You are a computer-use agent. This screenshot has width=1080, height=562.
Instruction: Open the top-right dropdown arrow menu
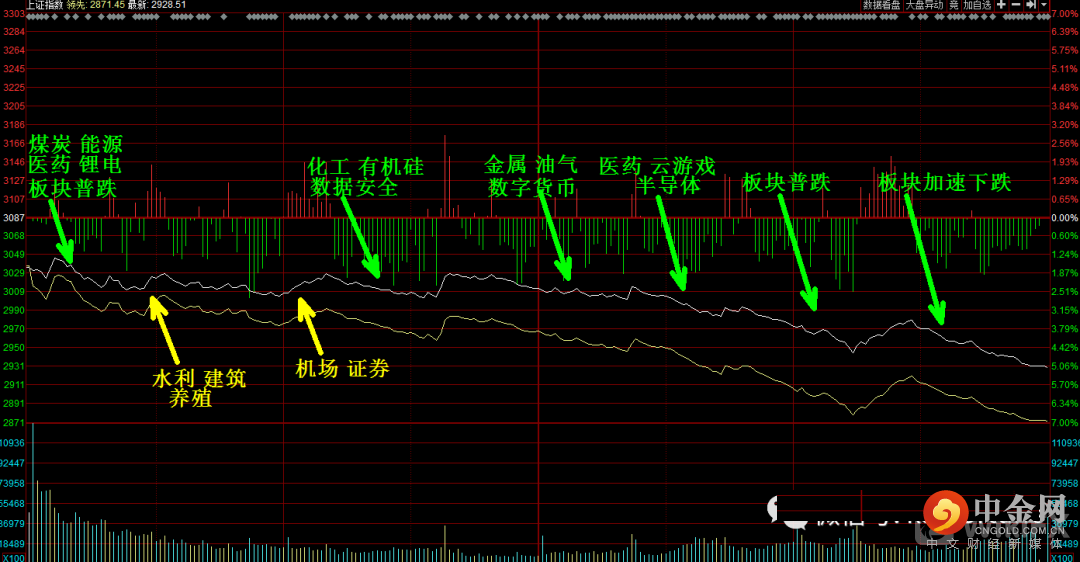pyautogui.click(x=1043, y=5)
